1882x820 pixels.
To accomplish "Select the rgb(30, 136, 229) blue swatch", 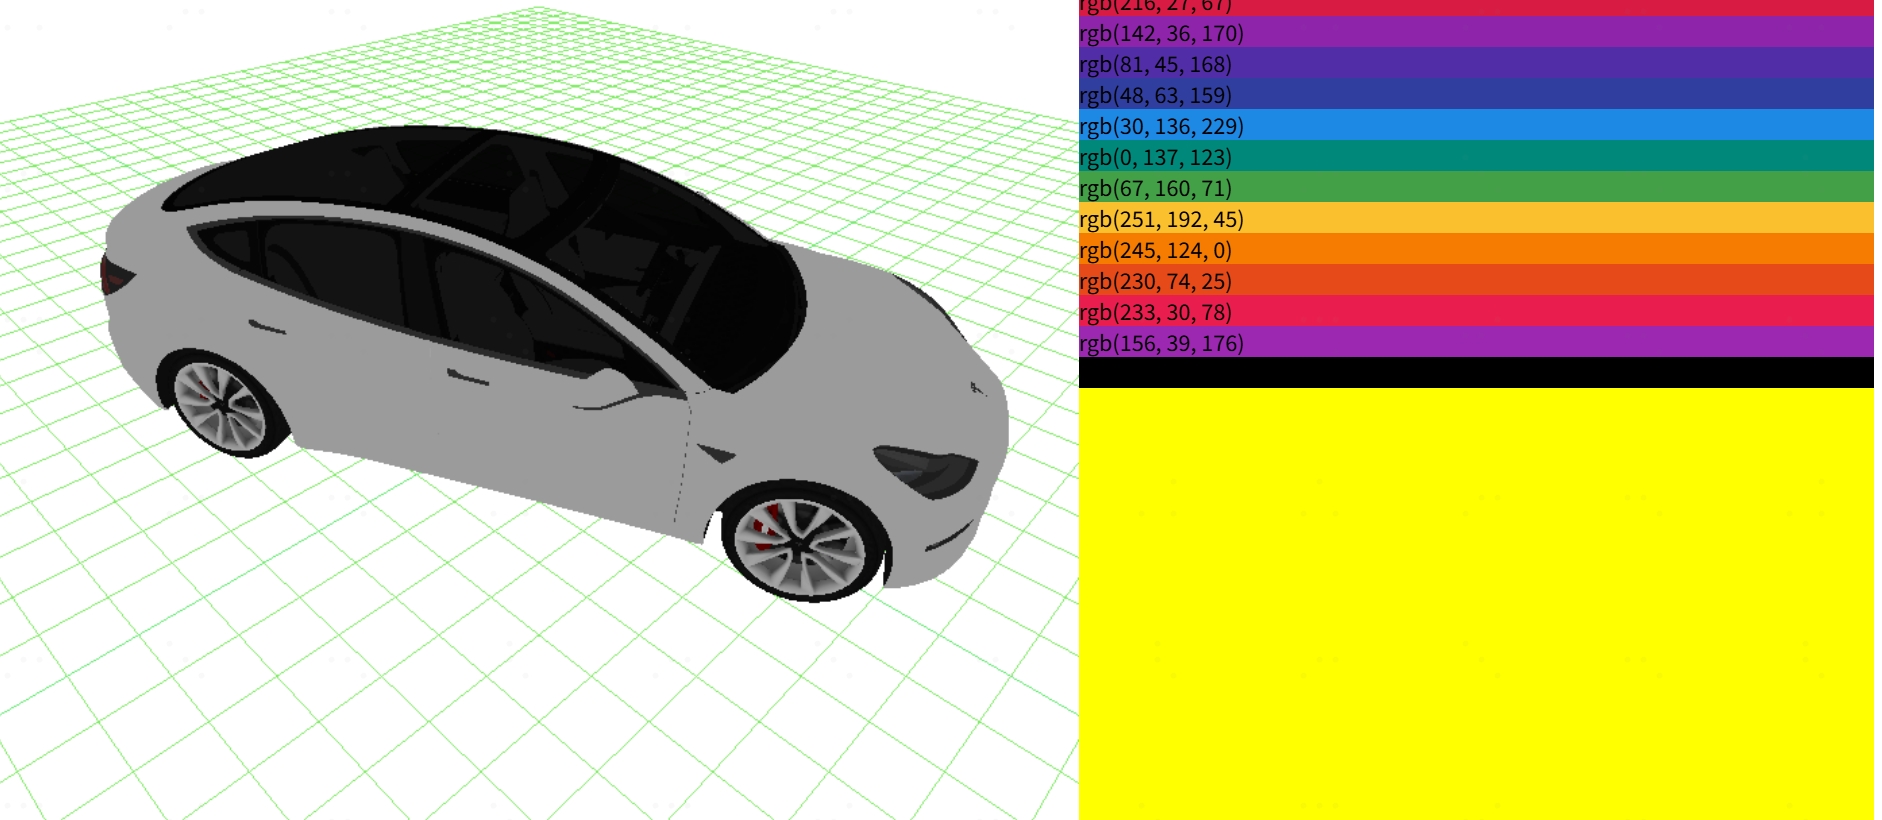I will point(1476,125).
